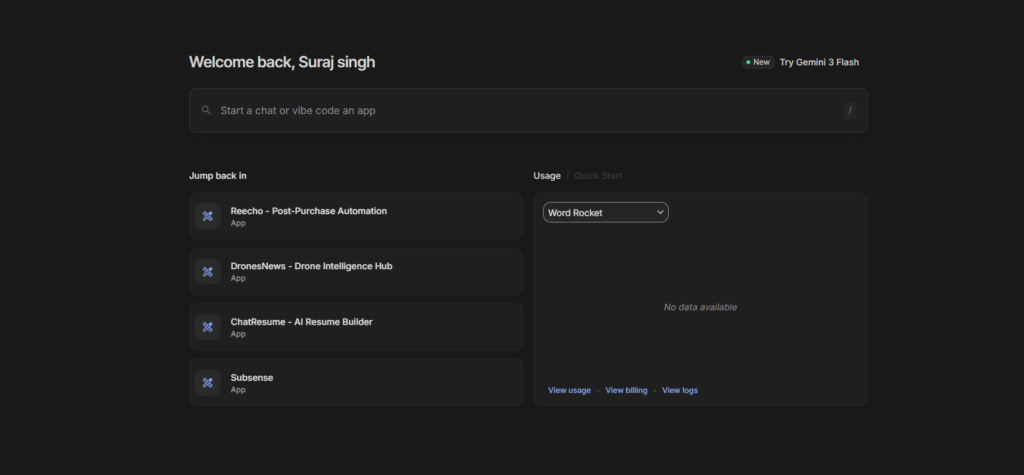Click the app icon beside Reecho - Post-Purchase Automation
The width and height of the screenshot is (1024, 475).
click(208, 216)
